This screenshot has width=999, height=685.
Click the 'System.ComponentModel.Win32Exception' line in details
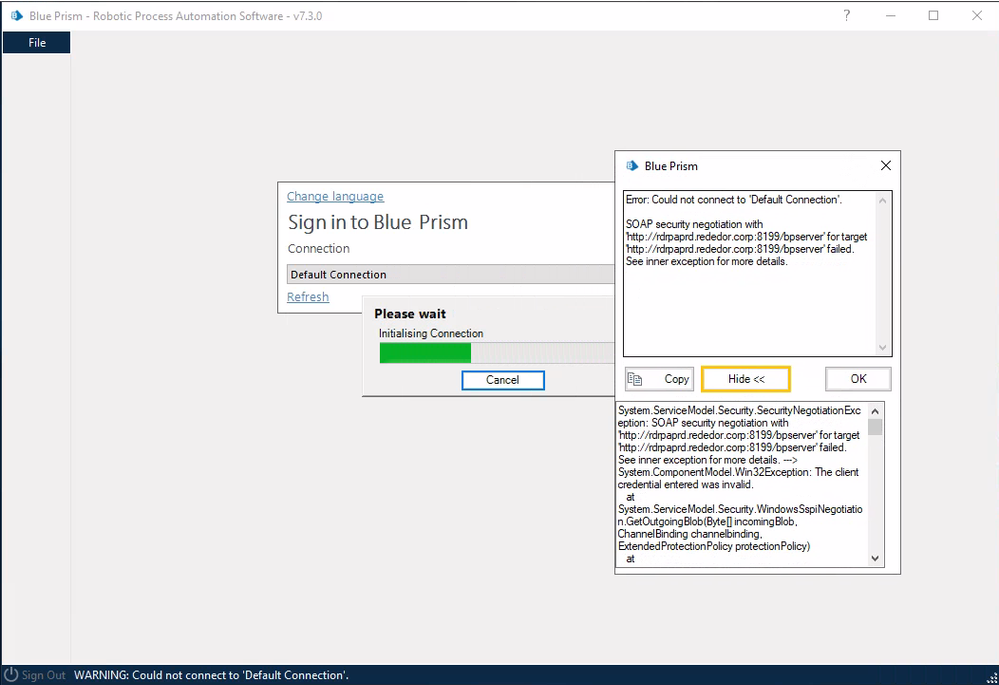(x=738, y=472)
